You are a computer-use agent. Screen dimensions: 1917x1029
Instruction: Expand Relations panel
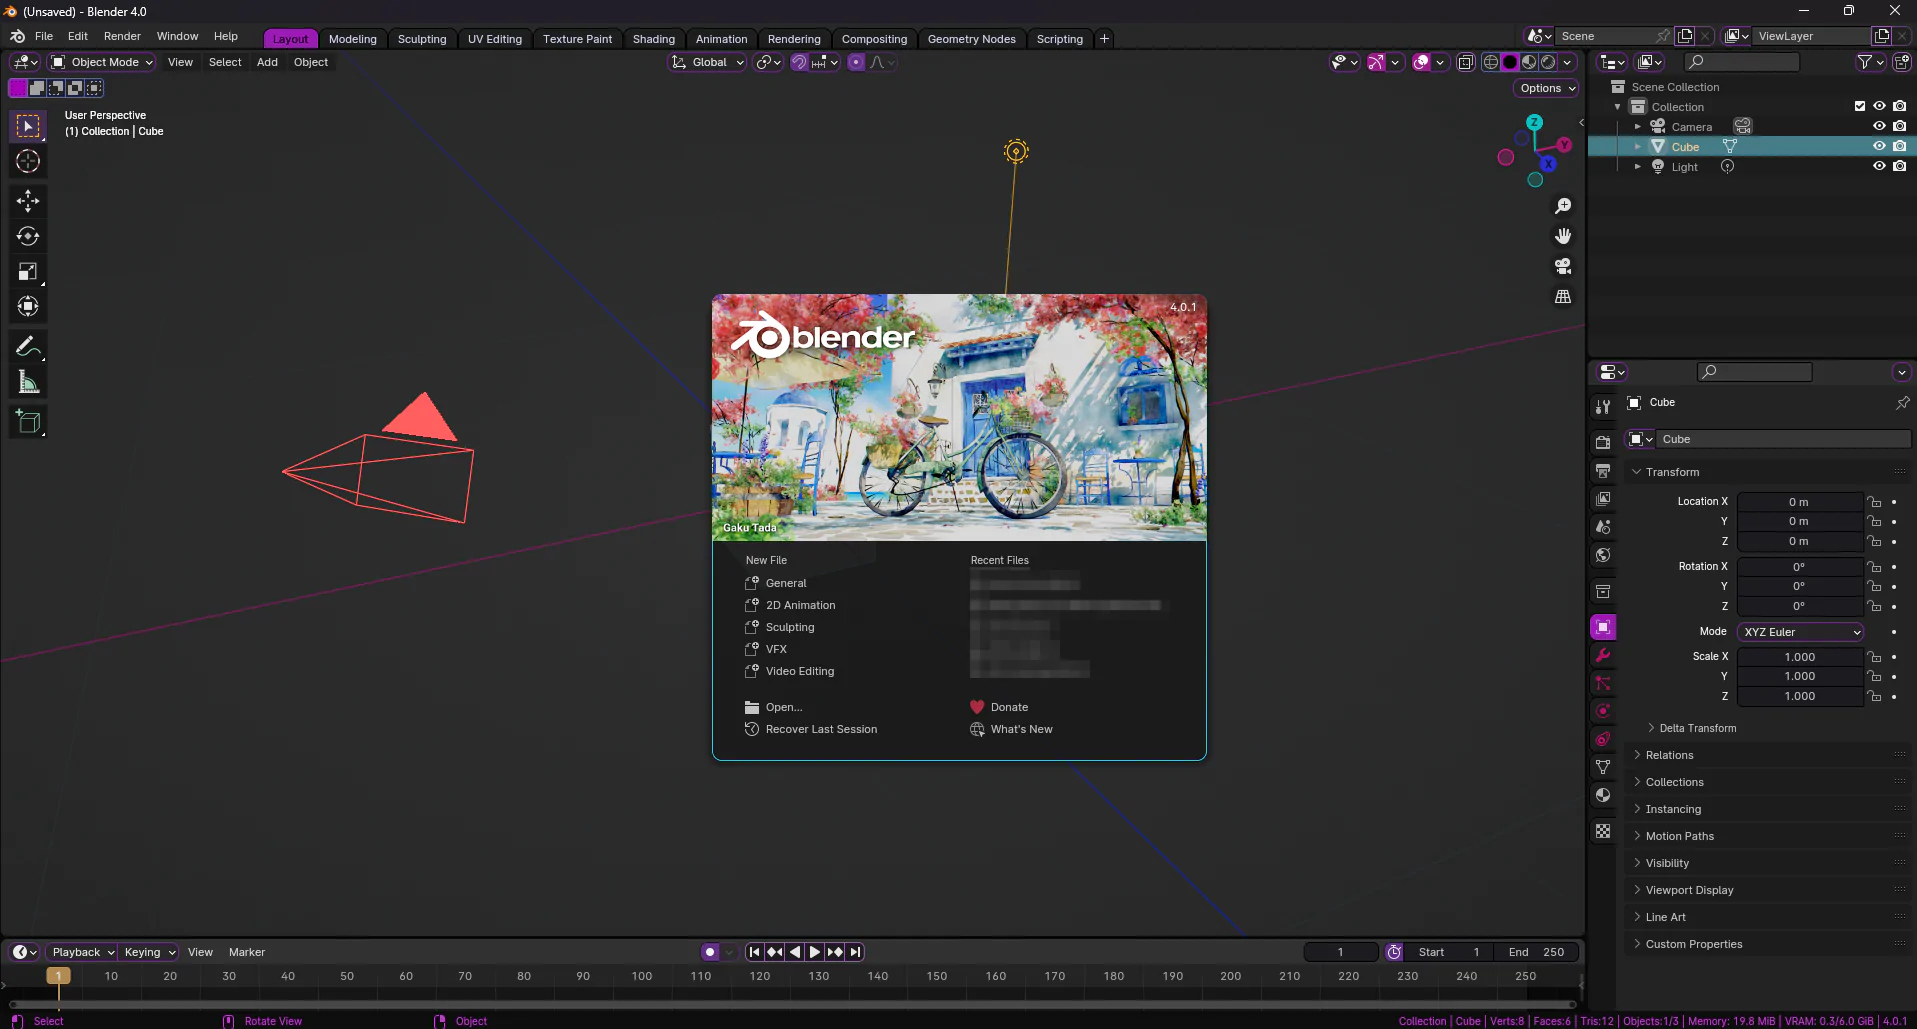click(x=1669, y=755)
